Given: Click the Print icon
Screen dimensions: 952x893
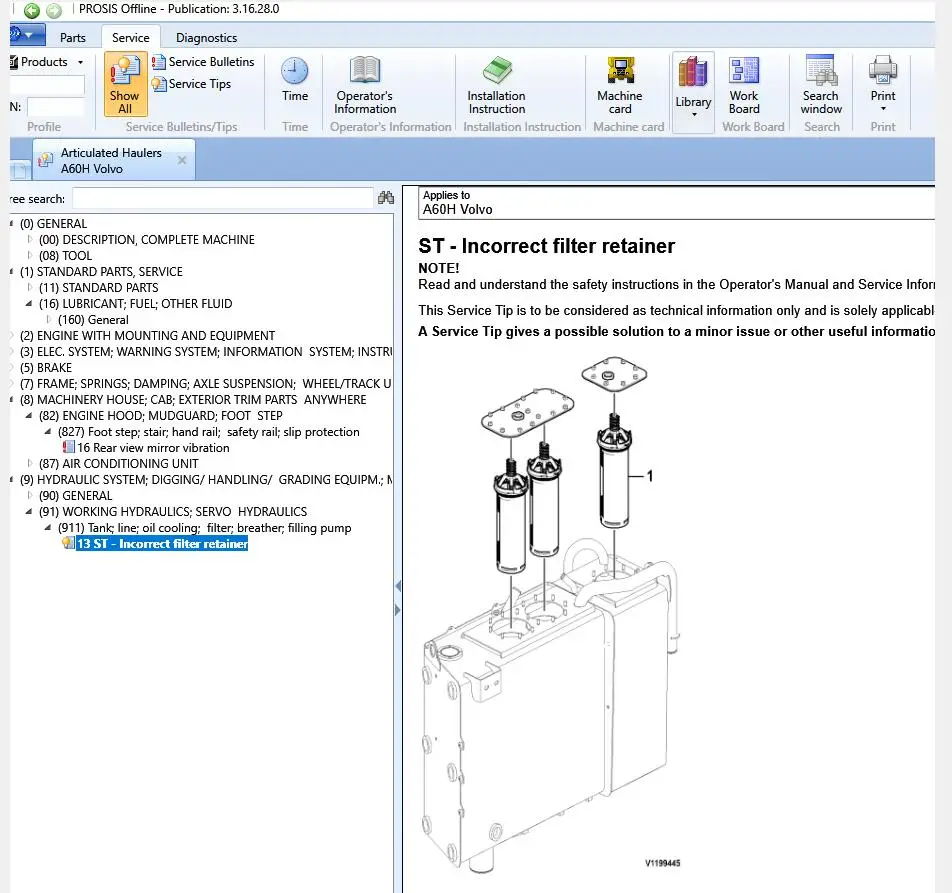Looking at the screenshot, I should (883, 70).
